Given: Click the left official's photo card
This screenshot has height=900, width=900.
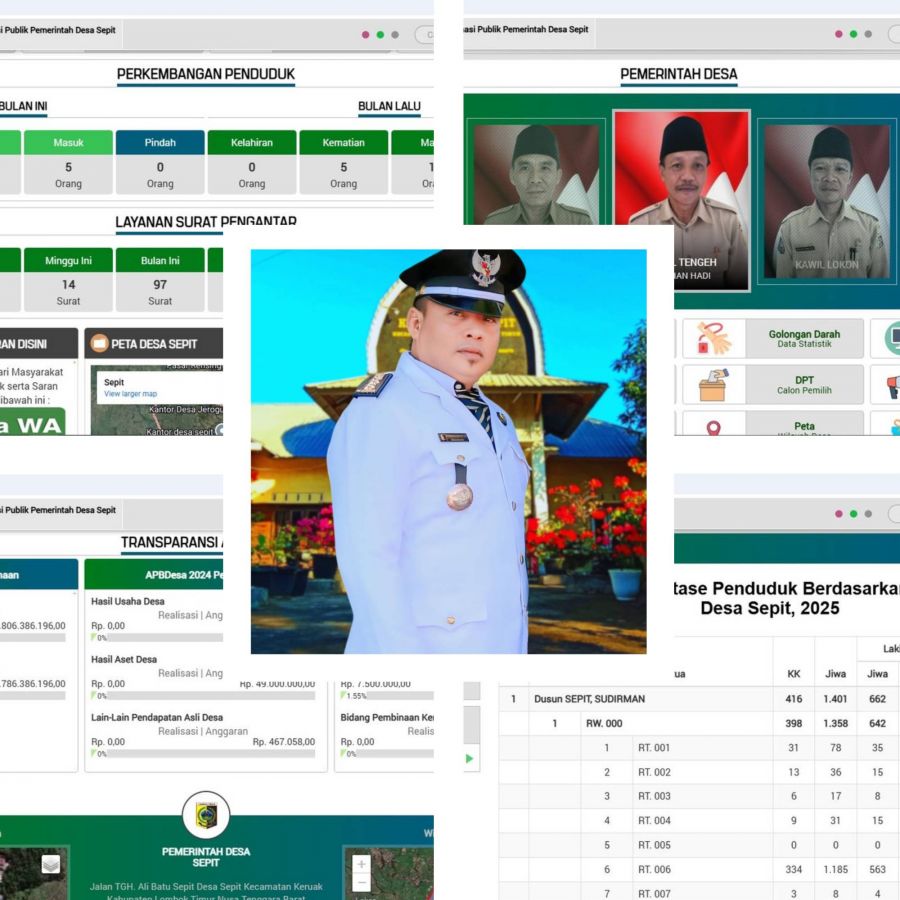Looking at the screenshot, I should click(536, 172).
